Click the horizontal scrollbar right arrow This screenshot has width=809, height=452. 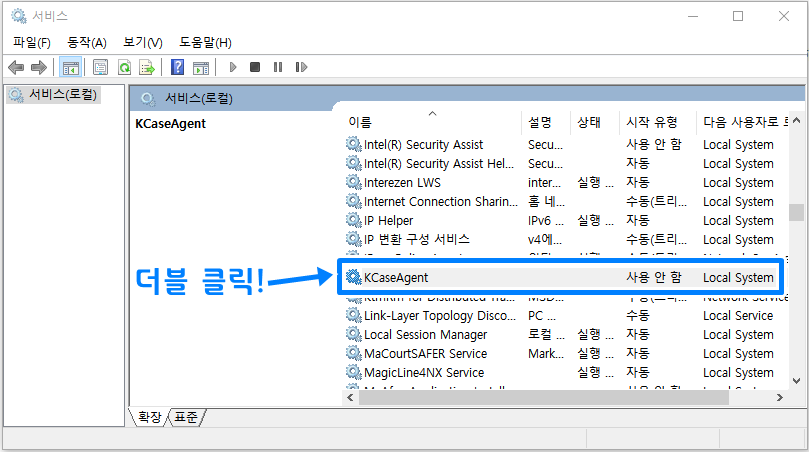(x=780, y=397)
